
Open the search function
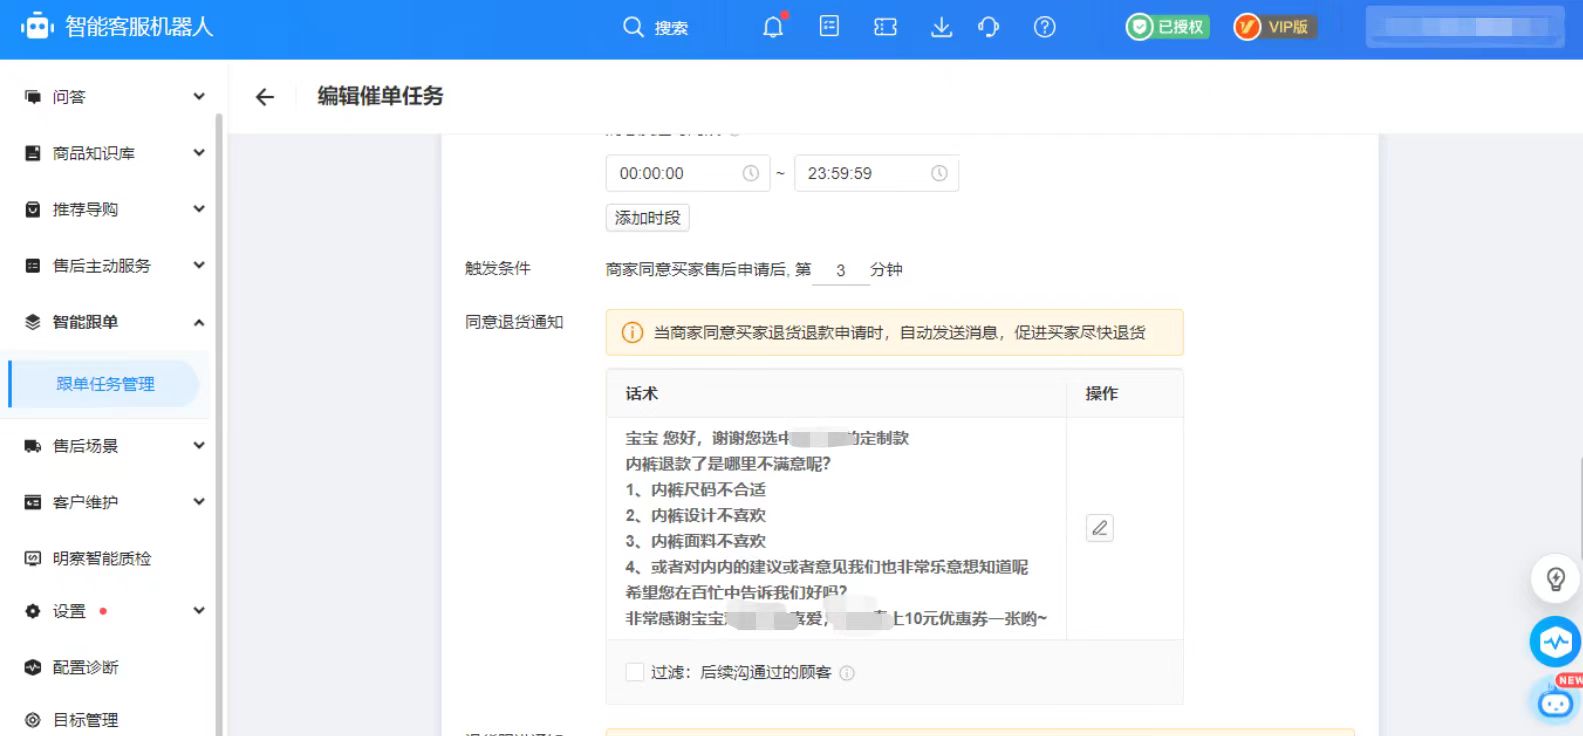(x=655, y=27)
